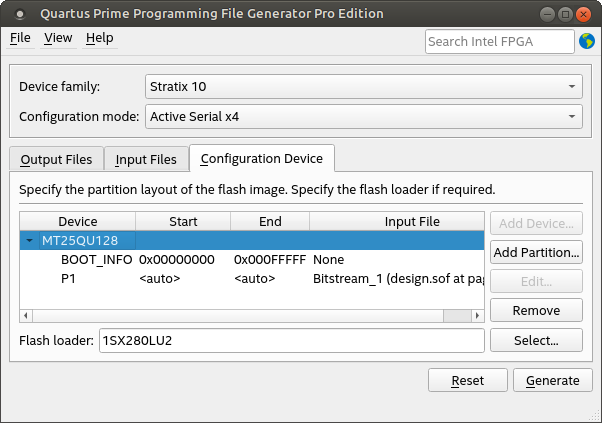602x423 pixels.
Task: Click the Reset button
Action: point(467,380)
